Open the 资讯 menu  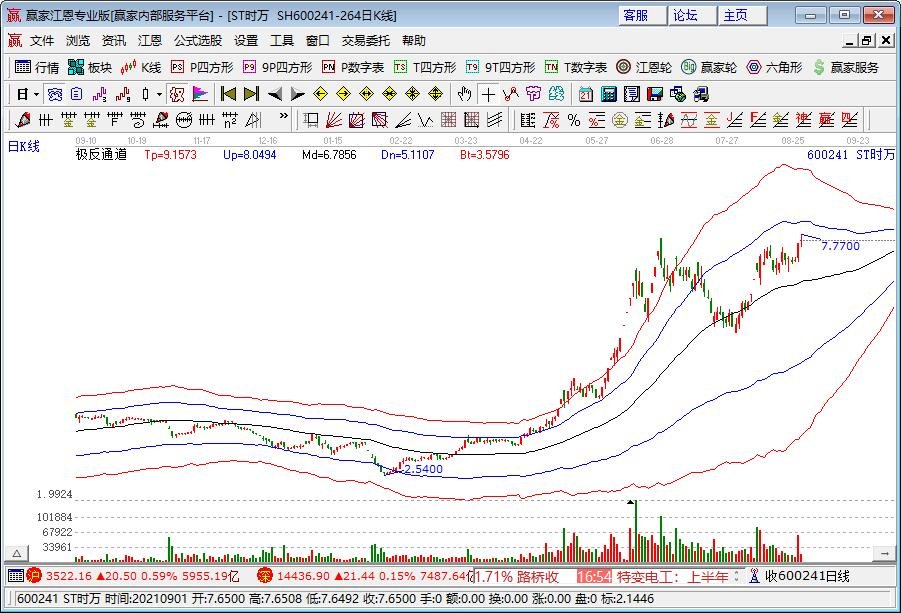[114, 40]
